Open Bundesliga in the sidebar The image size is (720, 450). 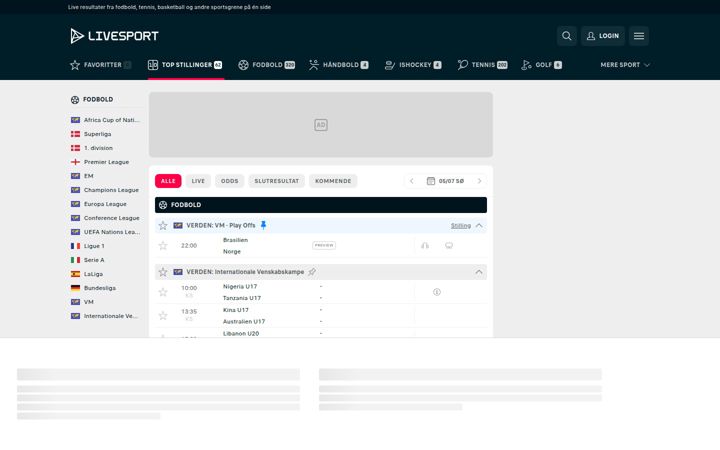[93, 288]
